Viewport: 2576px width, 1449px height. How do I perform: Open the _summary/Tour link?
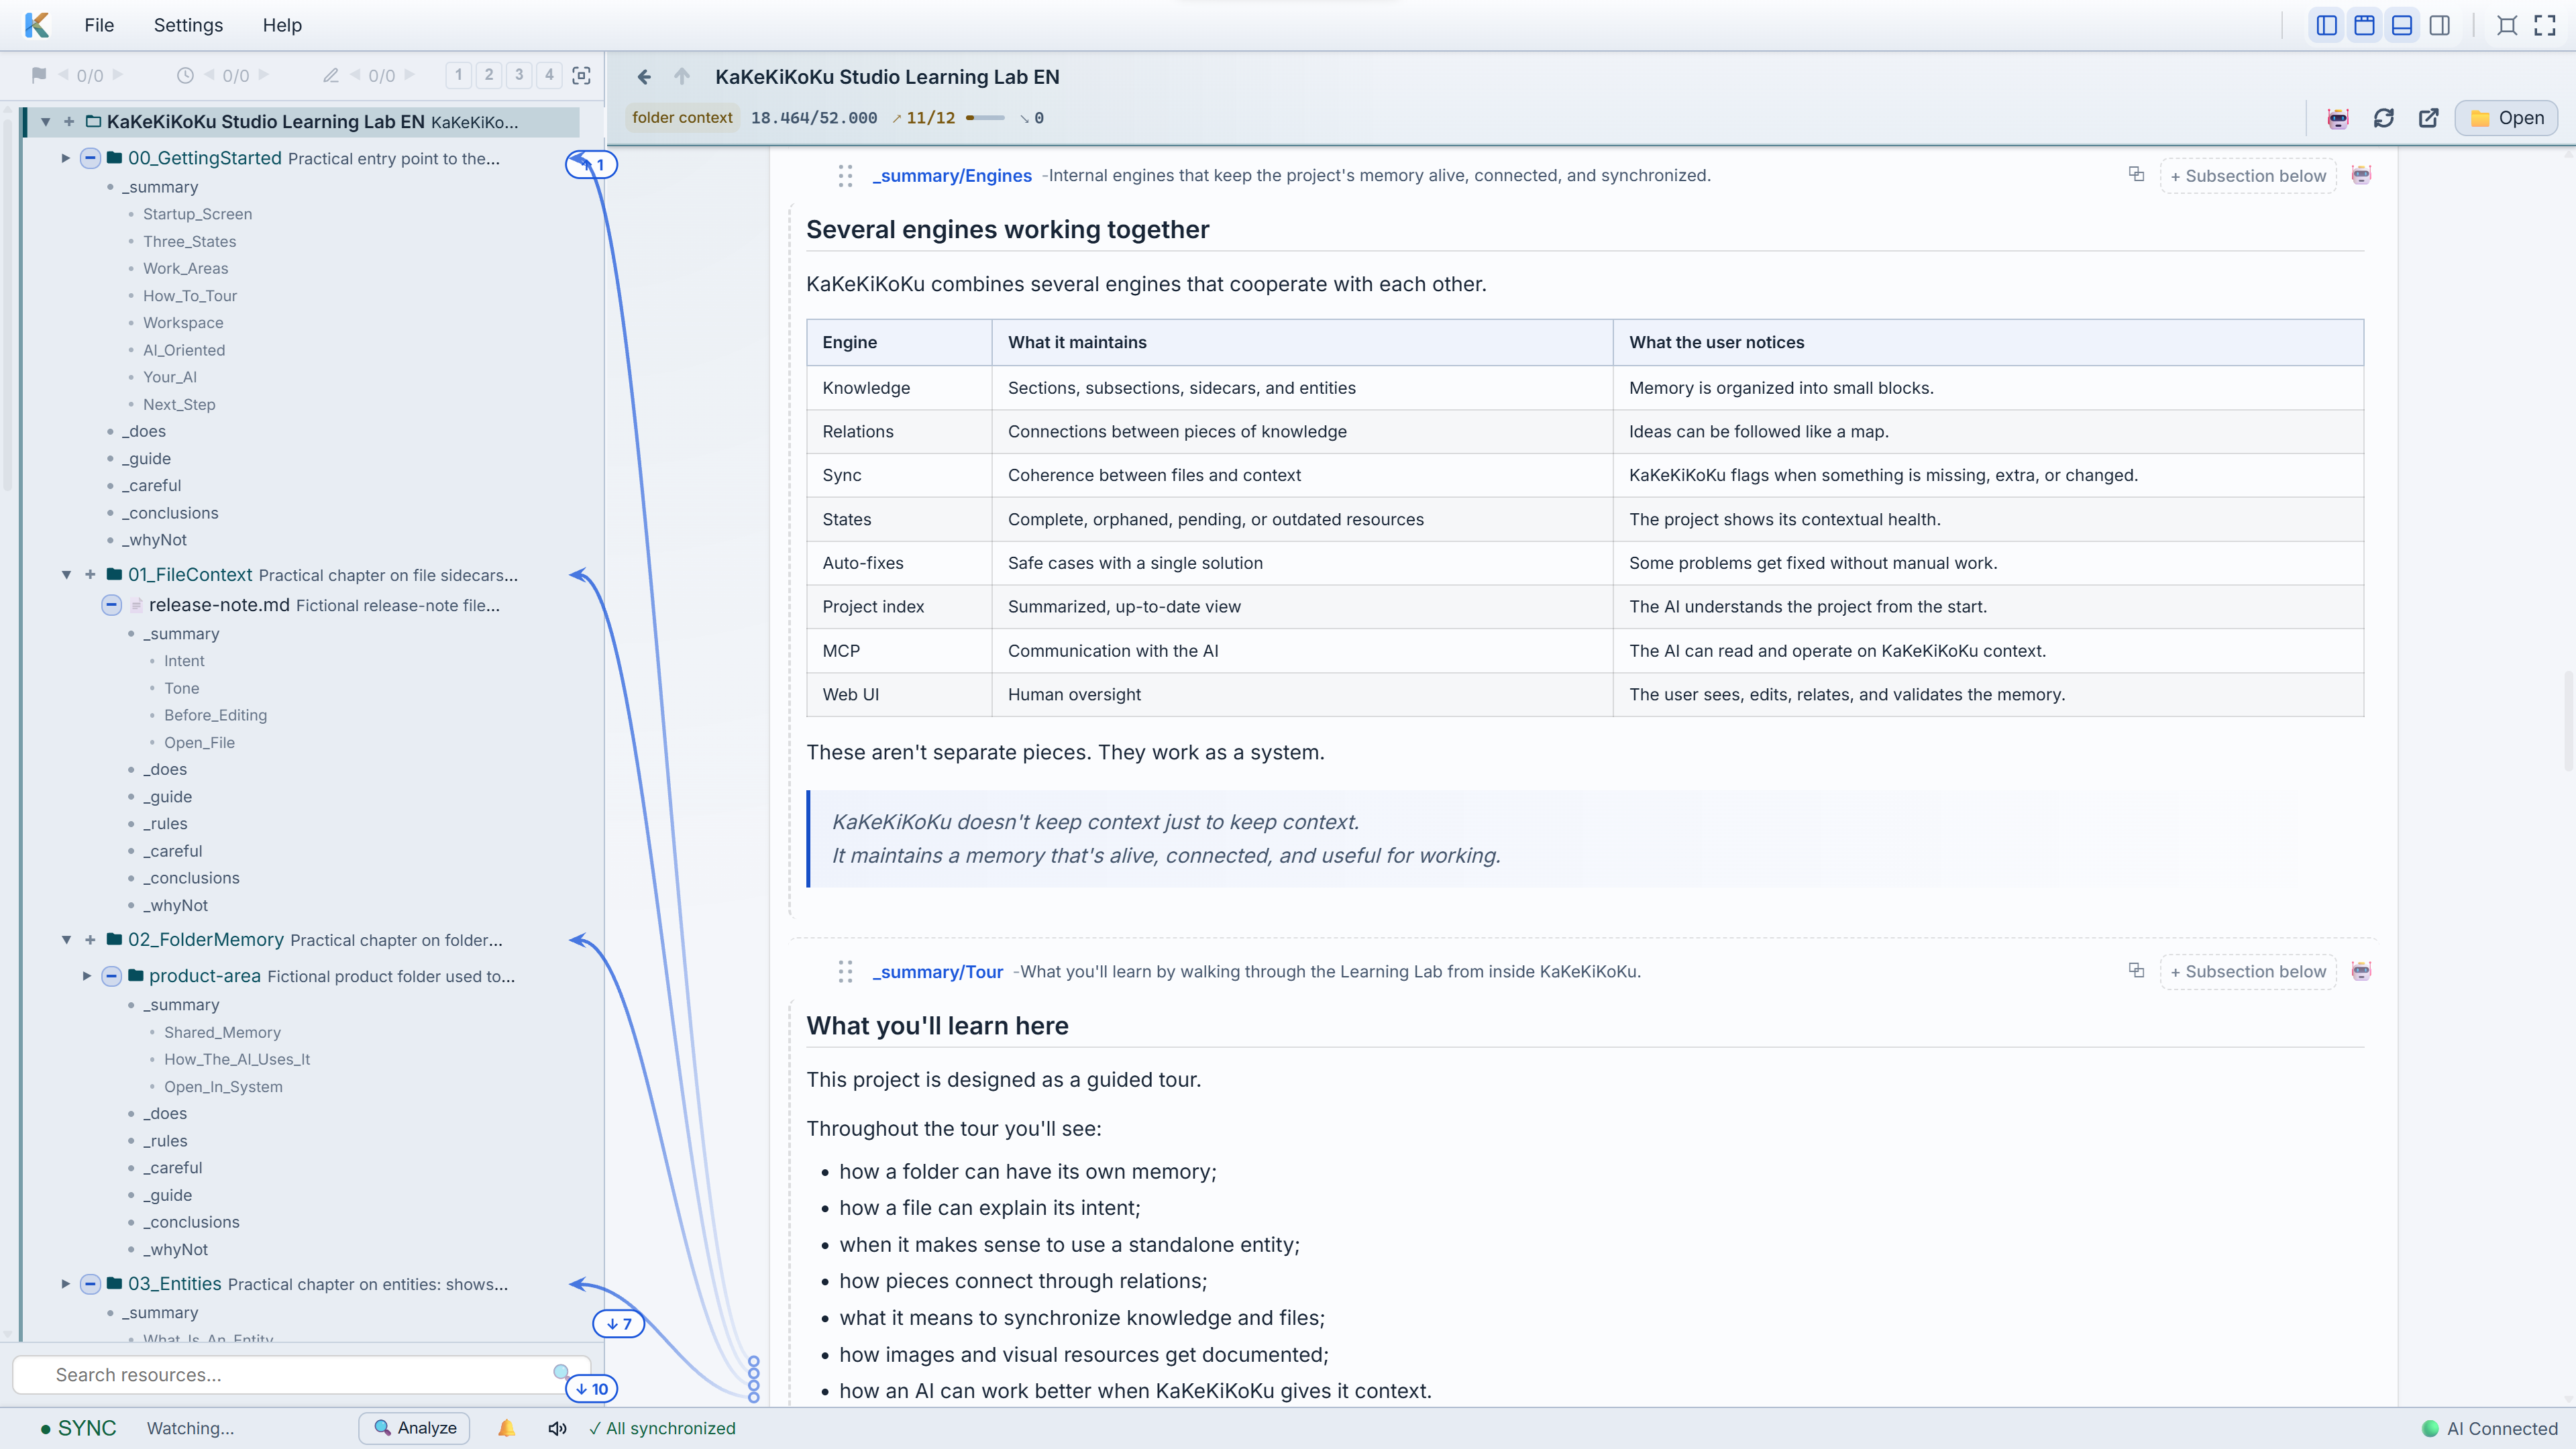[938, 972]
